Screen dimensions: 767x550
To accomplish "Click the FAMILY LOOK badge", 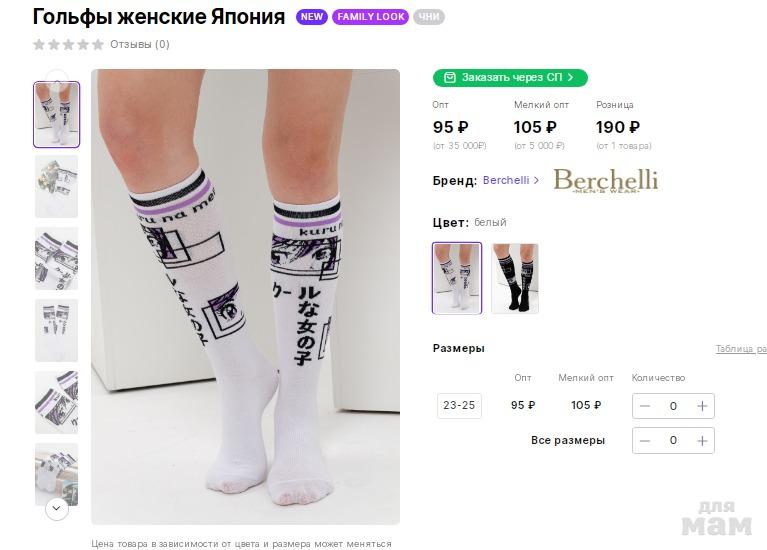I will click(370, 17).
